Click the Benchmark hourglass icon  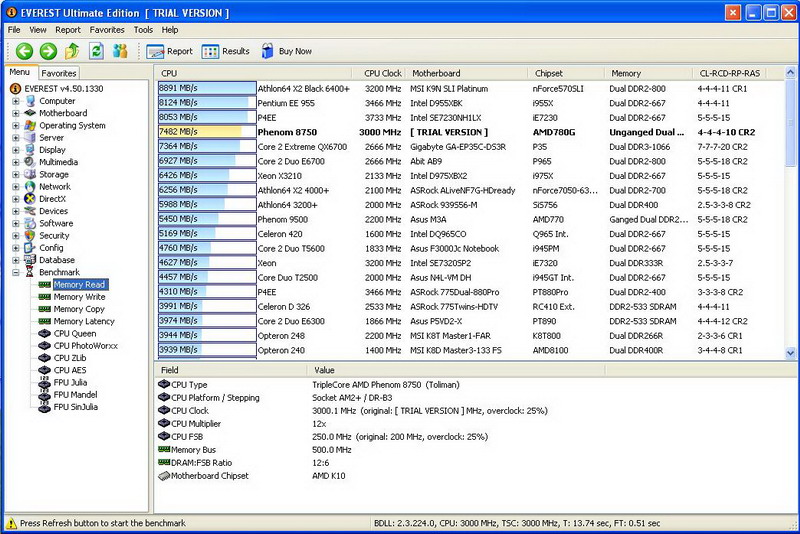pos(30,272)
